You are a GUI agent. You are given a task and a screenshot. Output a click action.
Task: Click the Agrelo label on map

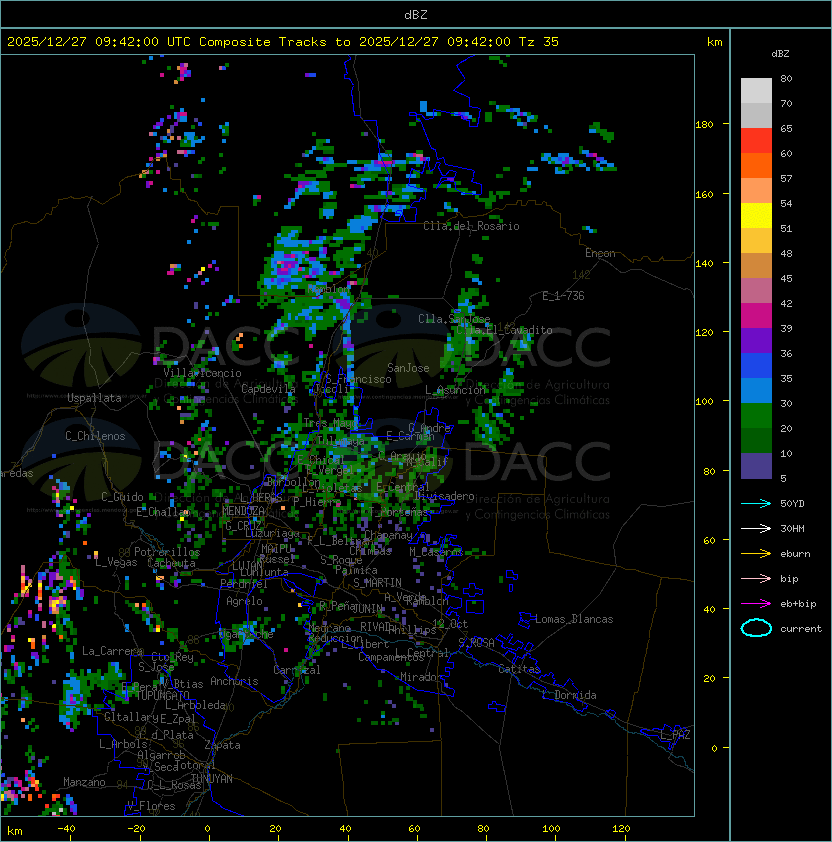tap(244, 601)
